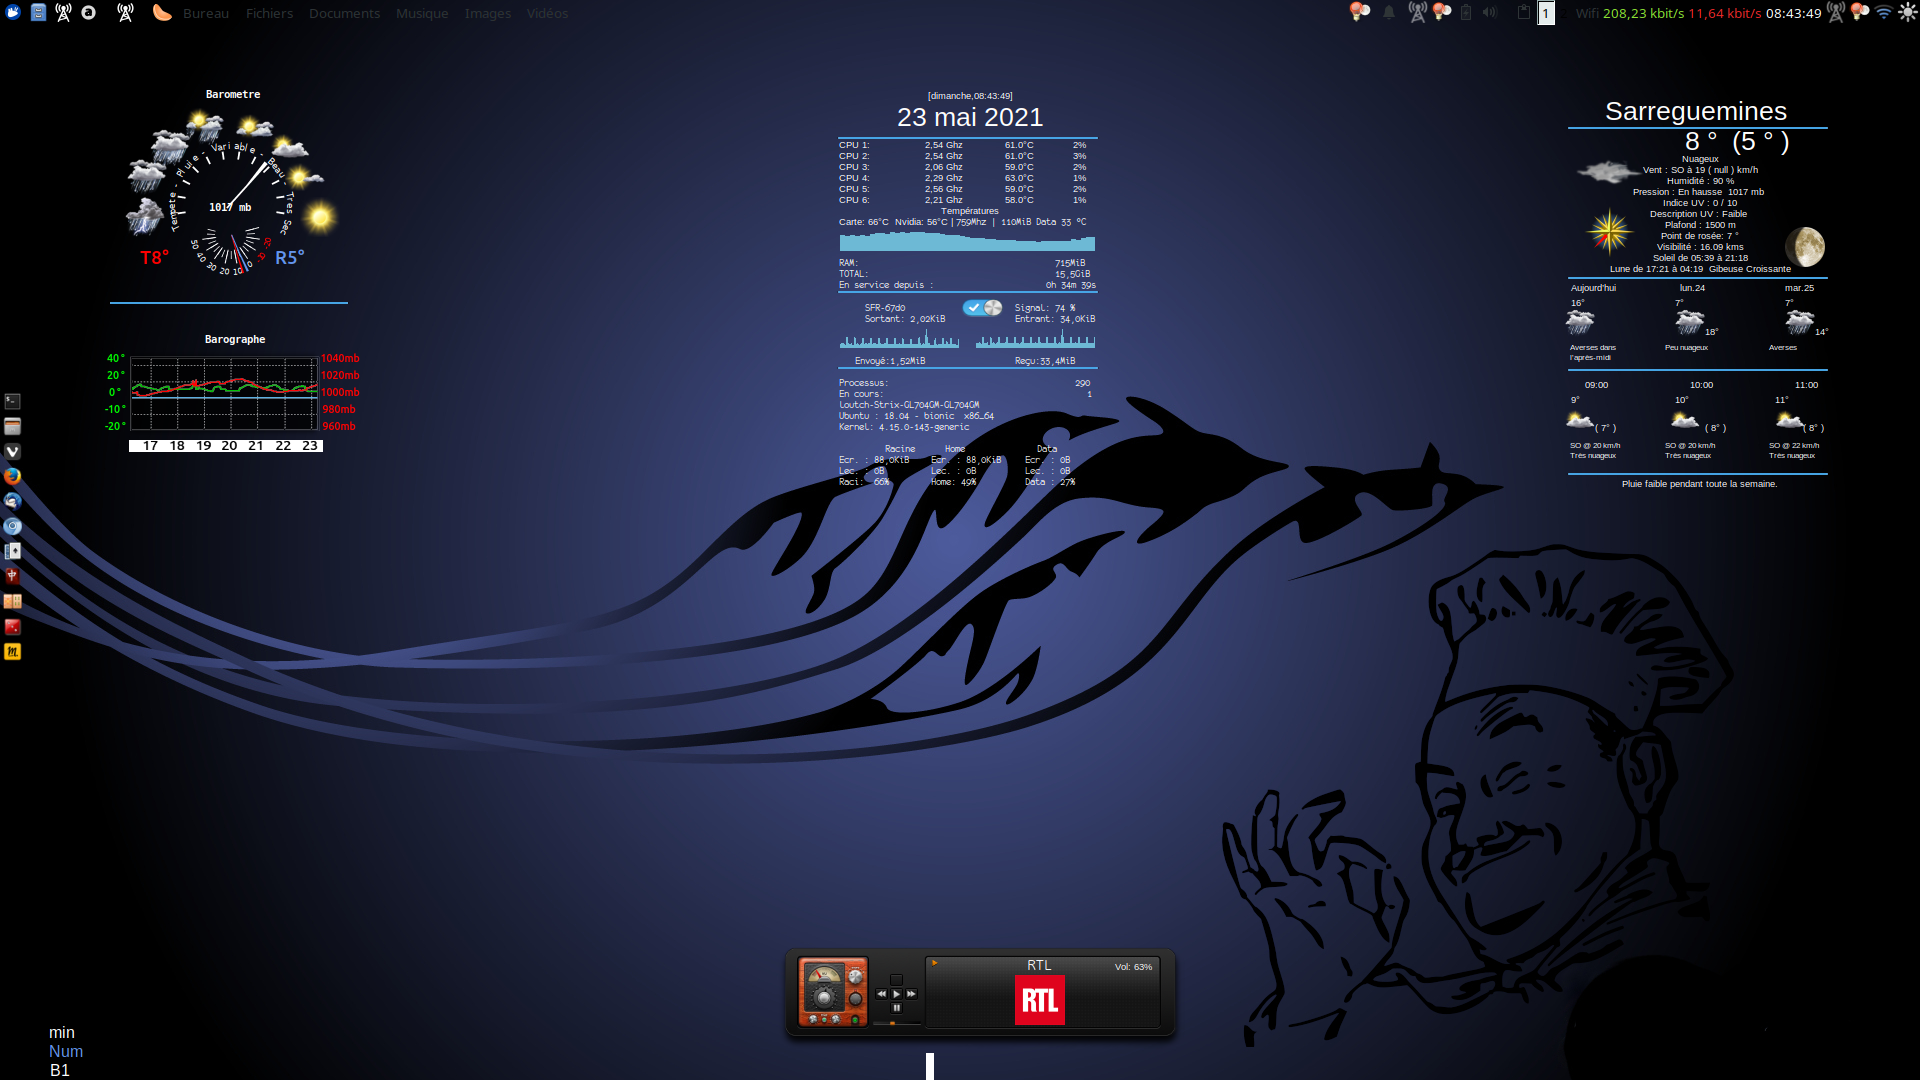
Task: Click the 'Vol: 63%' volume readout
Action: [x=1133, y=967]
